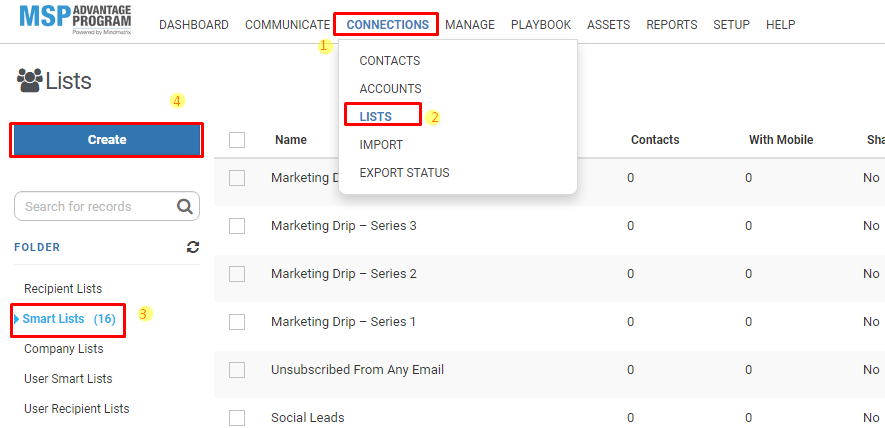885x428 pixels.
Task: Open the Manage menu
Action: tap(470, 25)
